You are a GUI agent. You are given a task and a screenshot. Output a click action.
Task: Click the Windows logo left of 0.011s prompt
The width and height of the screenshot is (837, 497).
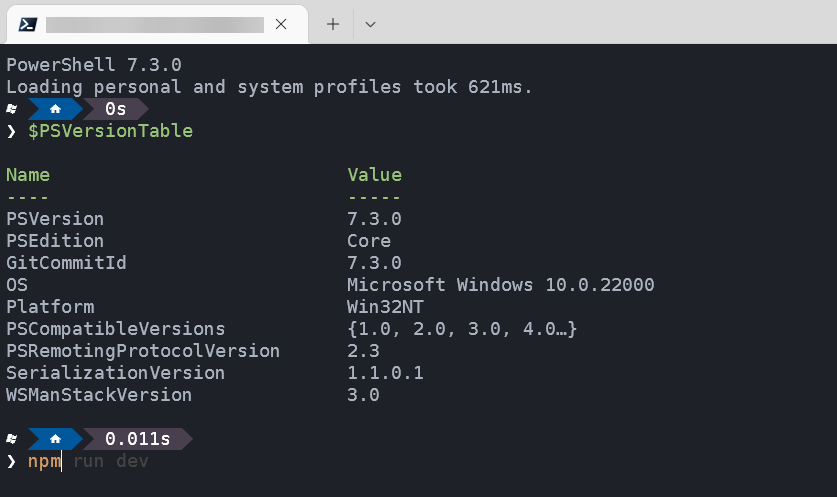pyautogui.click(x=11, y=439)
